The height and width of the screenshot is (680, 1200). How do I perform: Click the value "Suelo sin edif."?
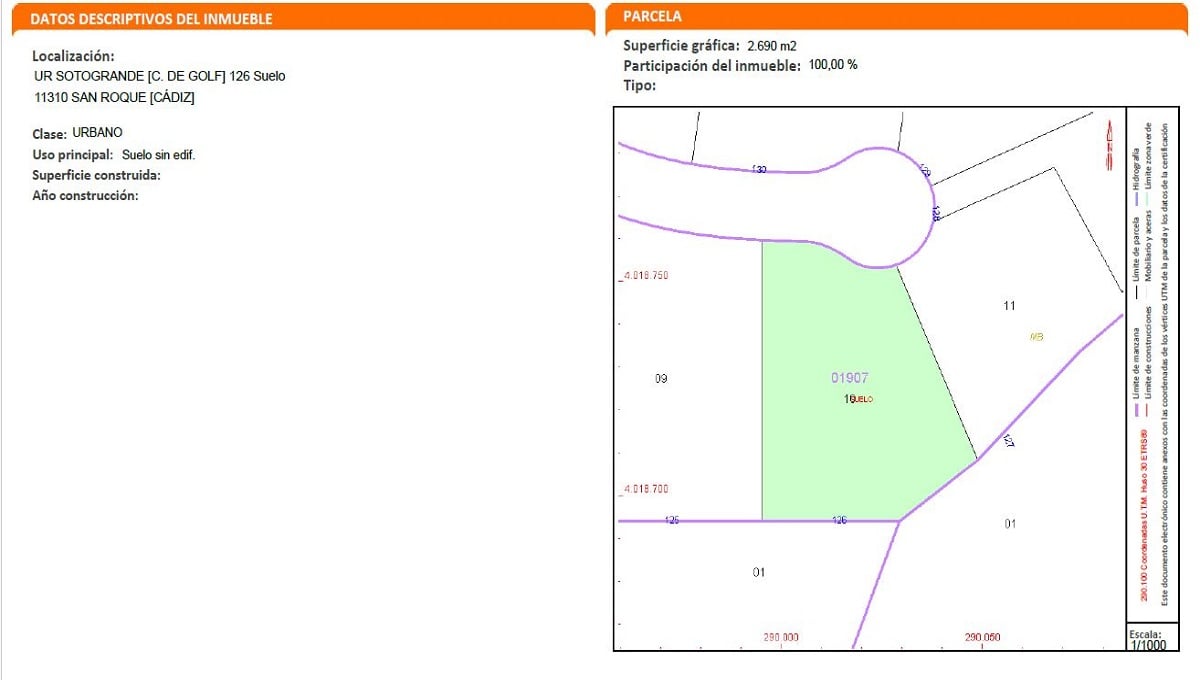(158, 155)
